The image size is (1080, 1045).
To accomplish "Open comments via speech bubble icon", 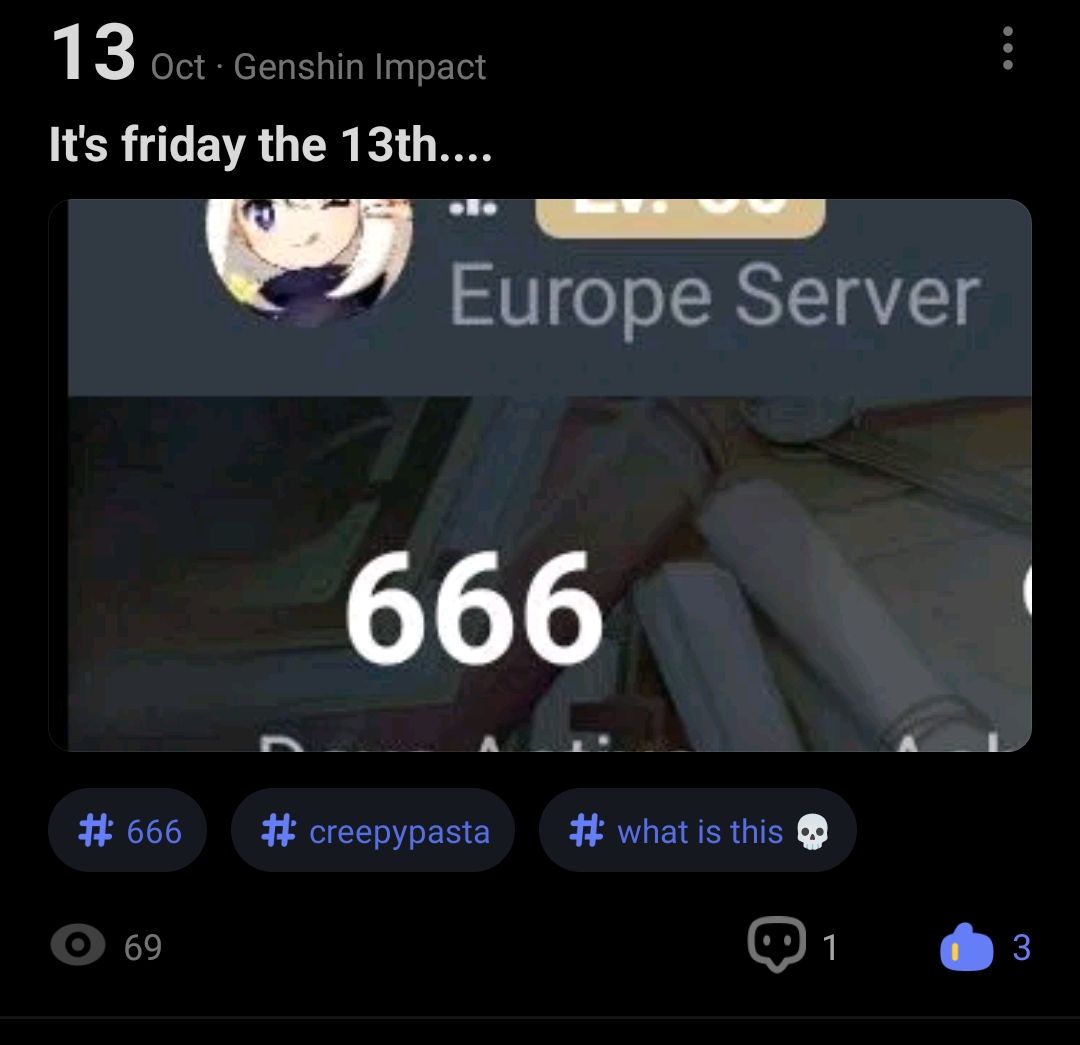I will [x=777, y=944].
